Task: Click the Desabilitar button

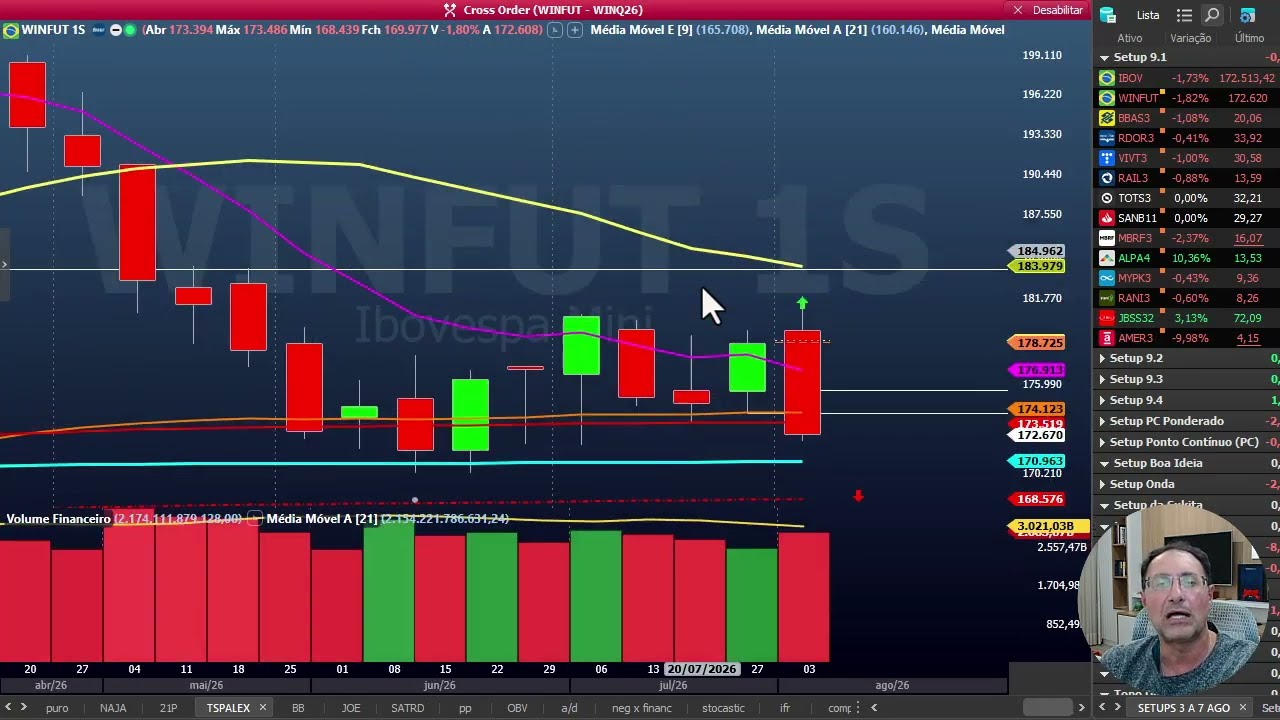Action: (1048, 10)
